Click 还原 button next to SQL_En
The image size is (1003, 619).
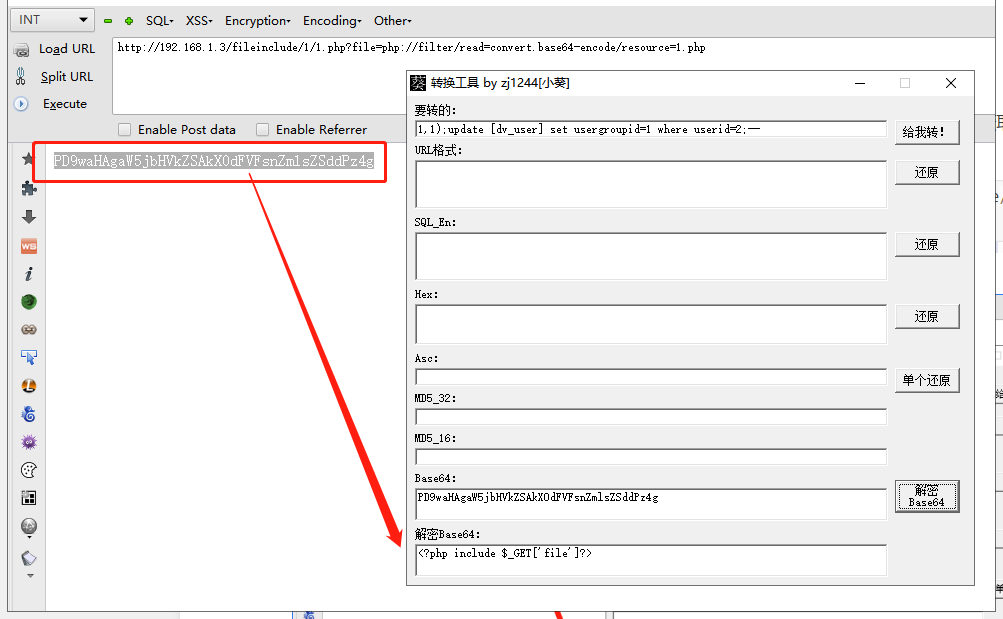[x=927, y=245]
